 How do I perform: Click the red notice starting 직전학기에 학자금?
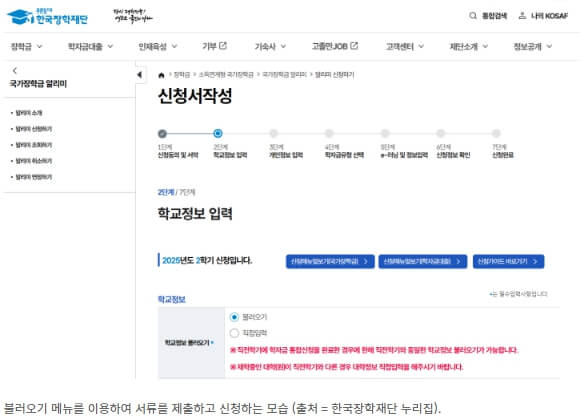[x=374, y=350]
